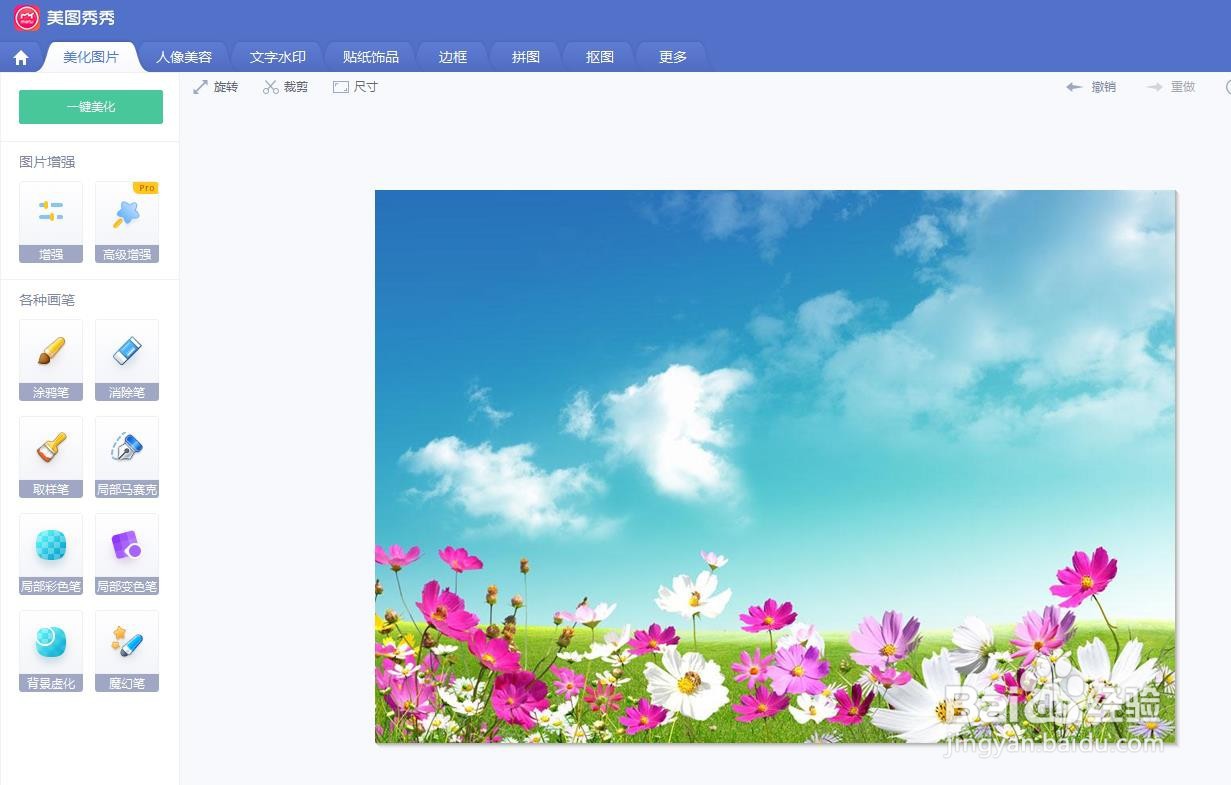Click the 一键美化 one-click beautify button
1231x785 pixels.
click(90, 106)
